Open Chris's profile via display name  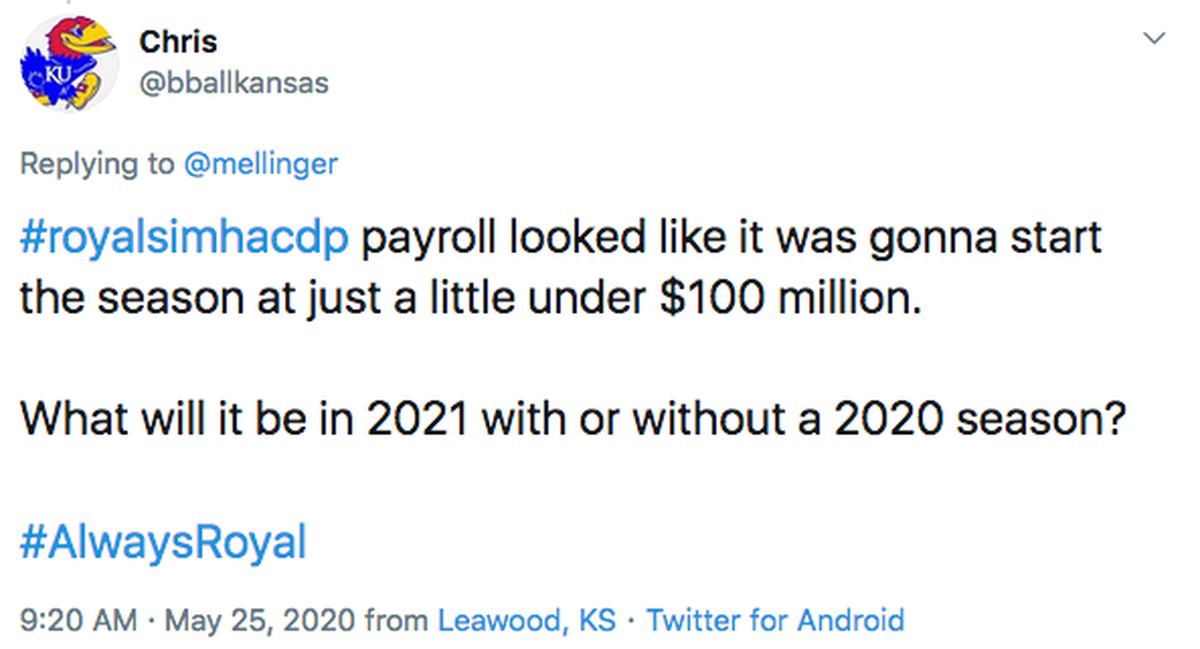point(178,42)
